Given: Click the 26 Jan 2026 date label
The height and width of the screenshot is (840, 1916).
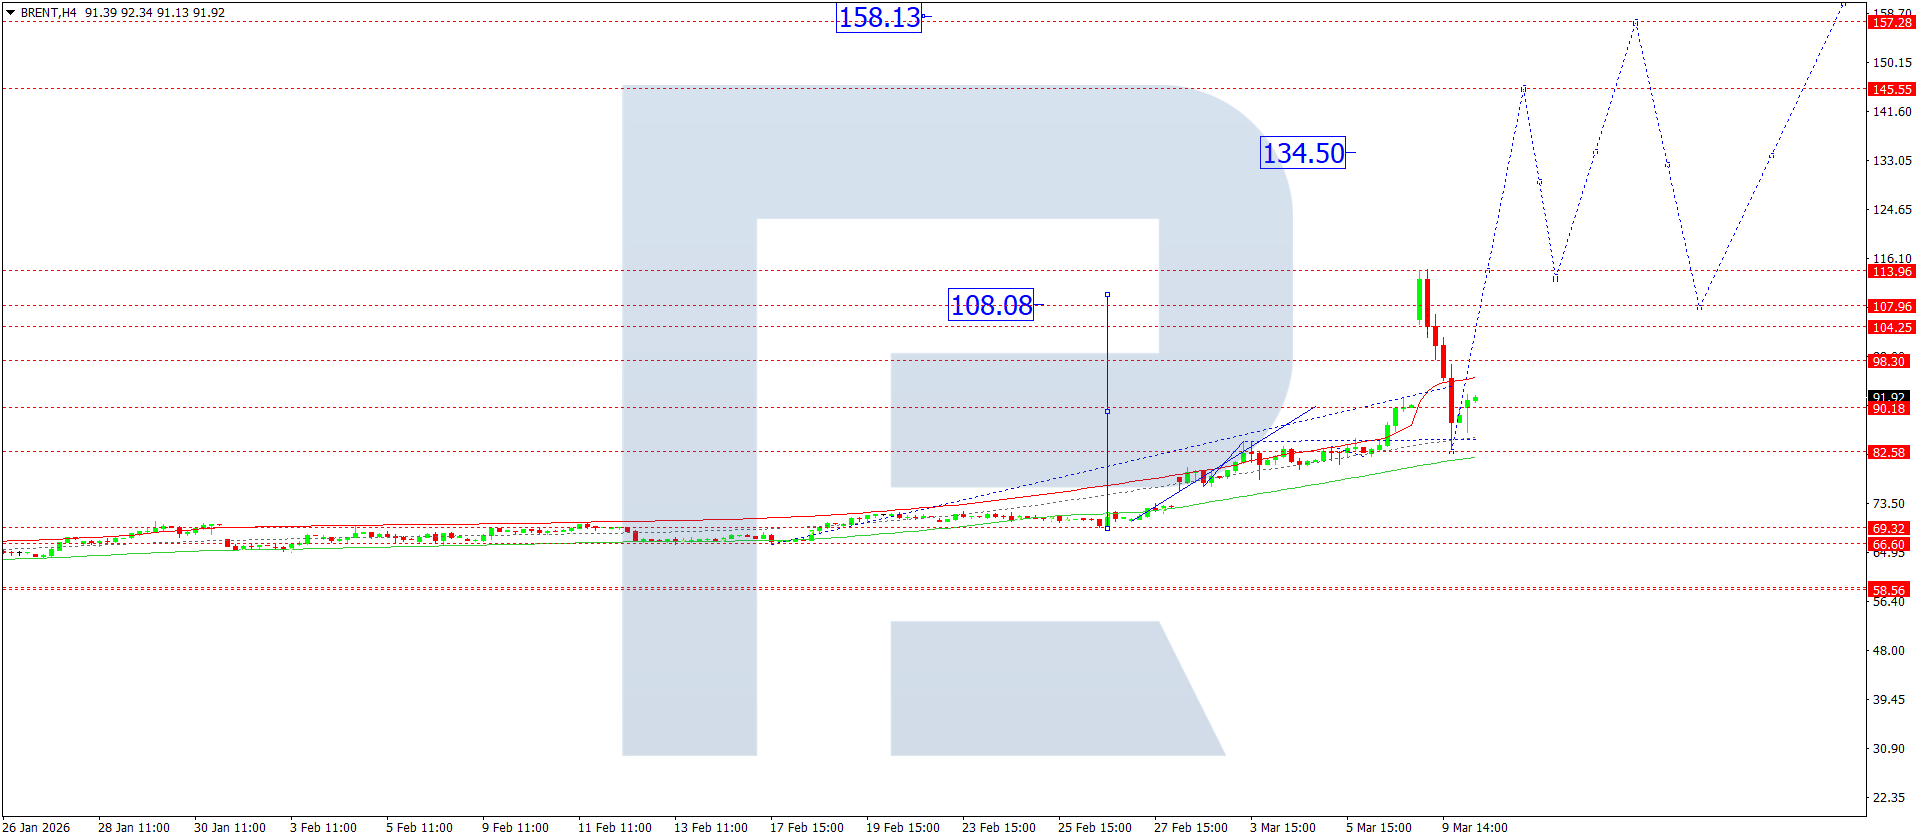Looking at the screenshot, I should tap(36, 827).
